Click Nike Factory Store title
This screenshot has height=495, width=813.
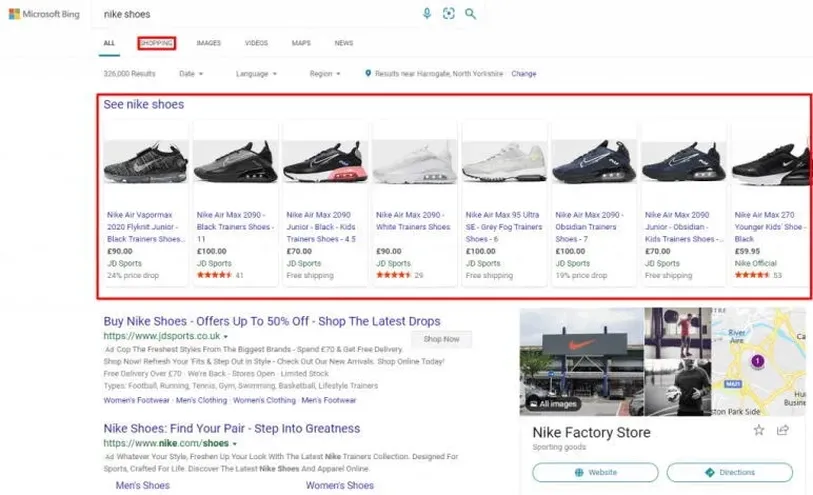591,432
